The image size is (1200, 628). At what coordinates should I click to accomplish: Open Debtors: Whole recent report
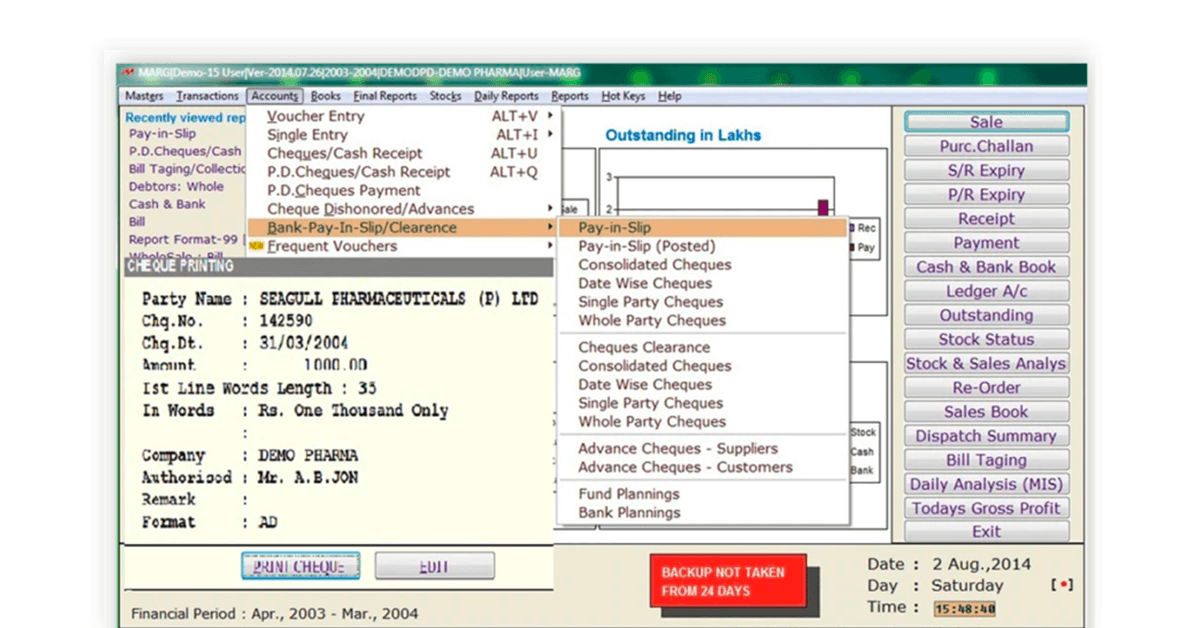point(176,187)
